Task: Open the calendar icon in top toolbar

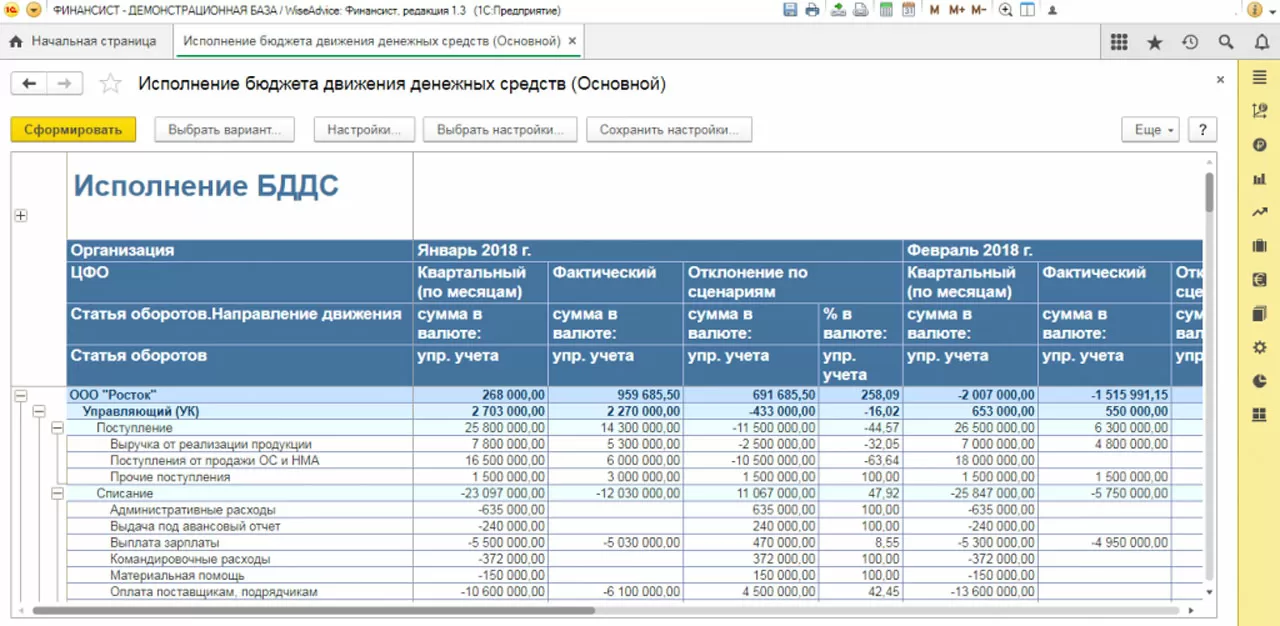Action: [x=908, y=10]
